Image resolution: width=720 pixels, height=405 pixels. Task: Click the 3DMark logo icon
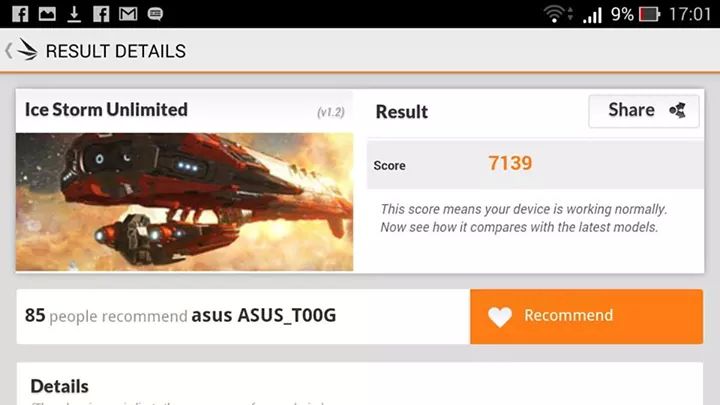[x=27, y=50]
